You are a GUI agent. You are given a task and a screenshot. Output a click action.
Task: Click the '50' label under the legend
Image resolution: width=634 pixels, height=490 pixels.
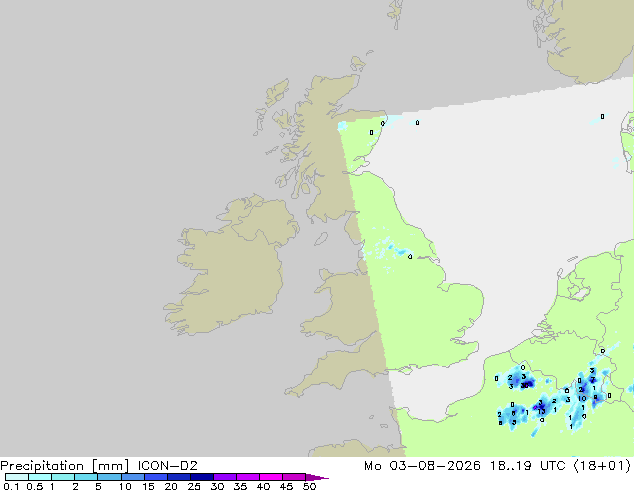310,486
